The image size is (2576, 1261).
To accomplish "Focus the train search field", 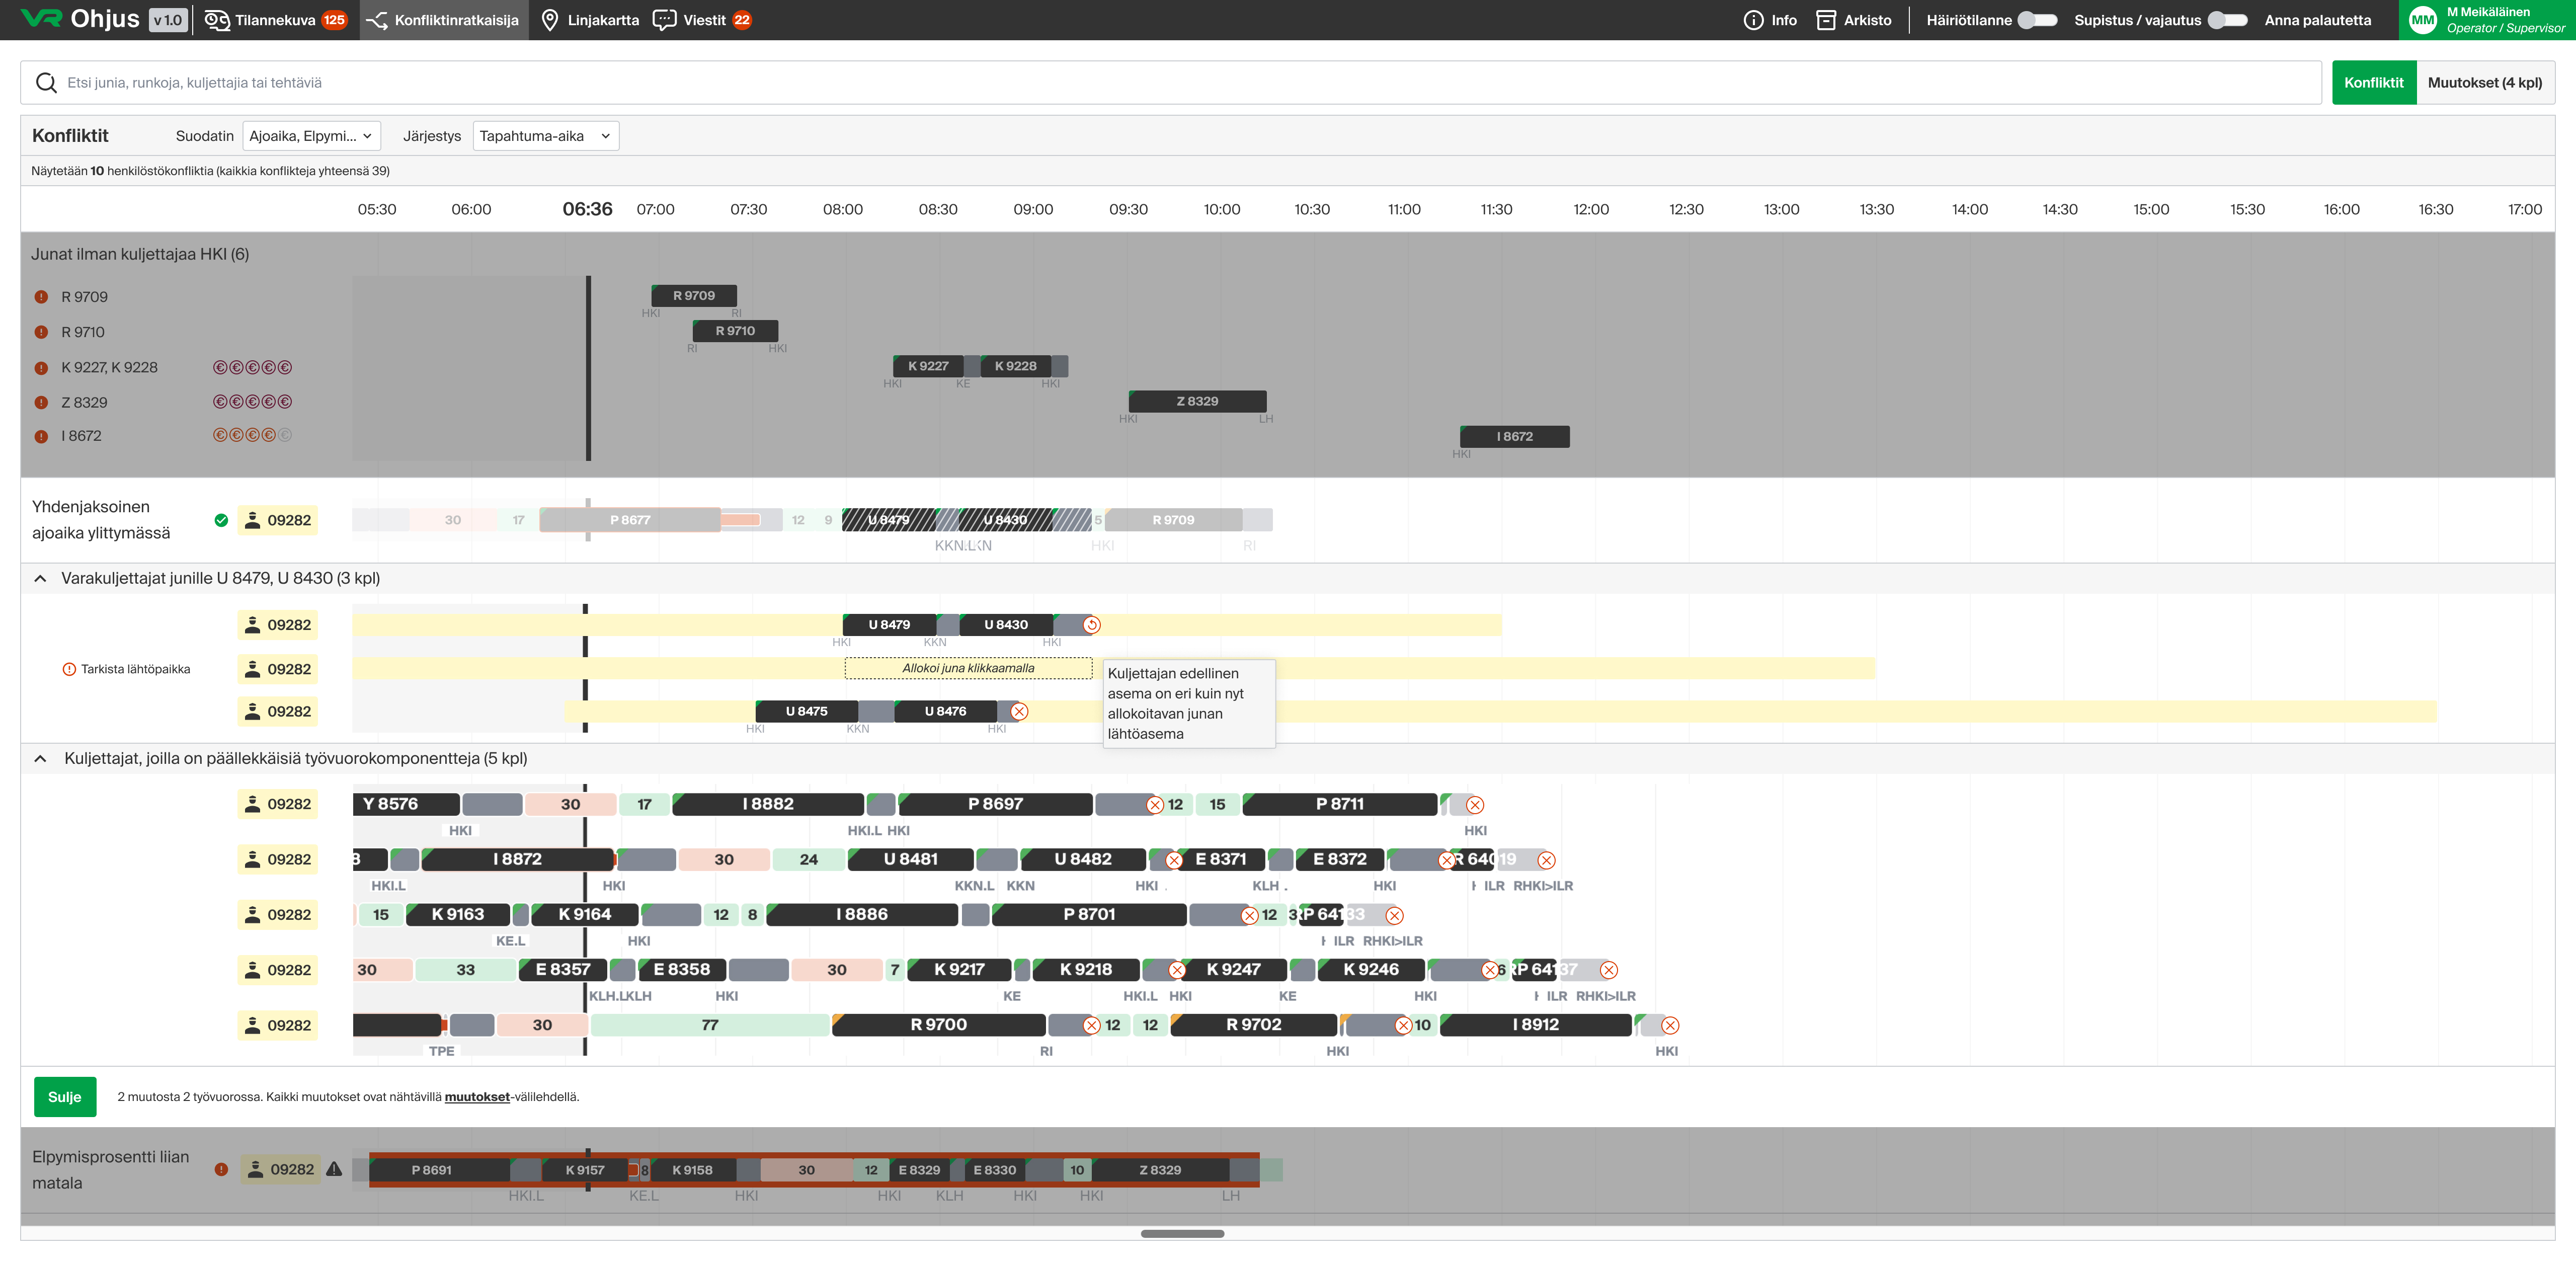I will coord(1170,83).
